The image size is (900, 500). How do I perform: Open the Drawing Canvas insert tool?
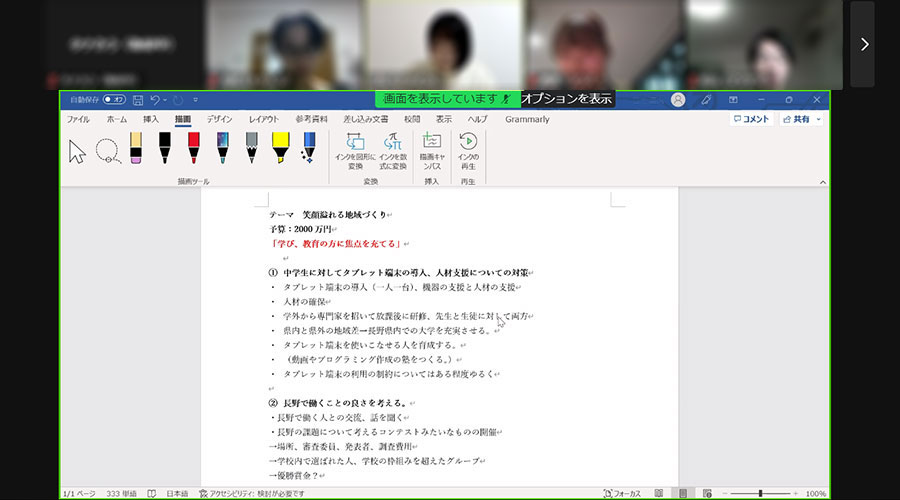coord(432,150)
